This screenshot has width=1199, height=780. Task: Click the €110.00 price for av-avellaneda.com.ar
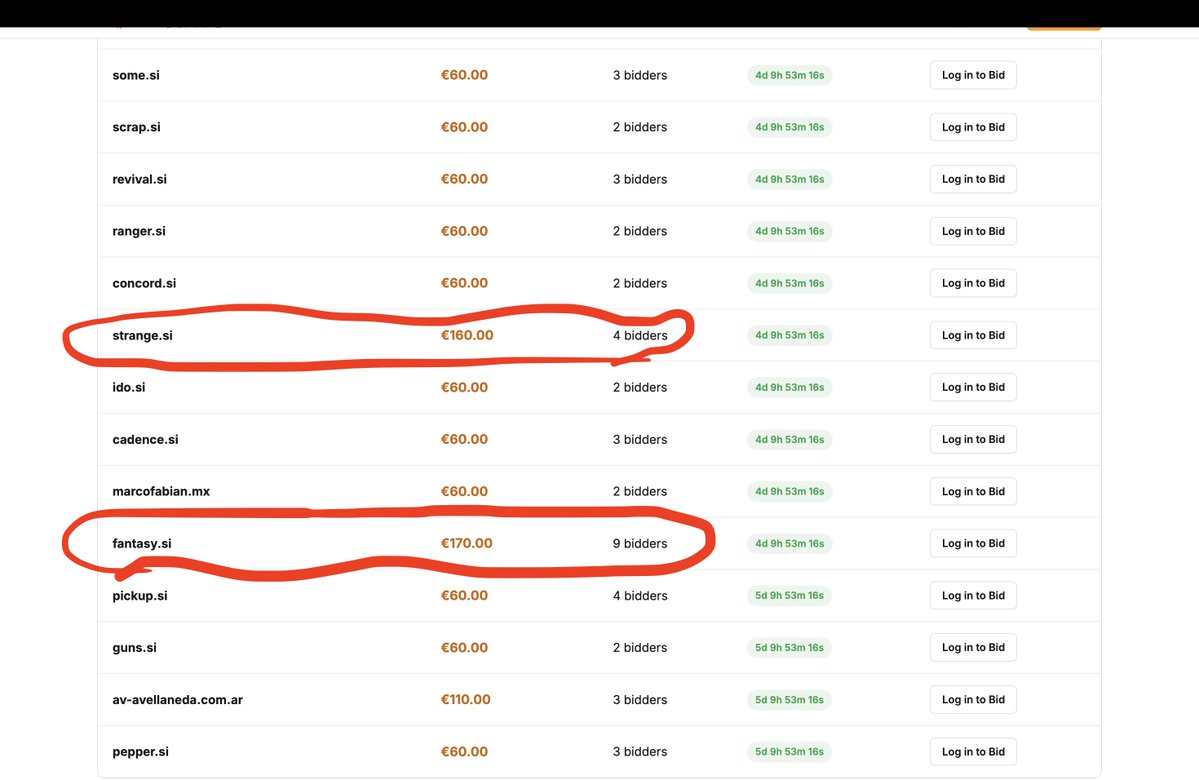[x=466, y=699]
